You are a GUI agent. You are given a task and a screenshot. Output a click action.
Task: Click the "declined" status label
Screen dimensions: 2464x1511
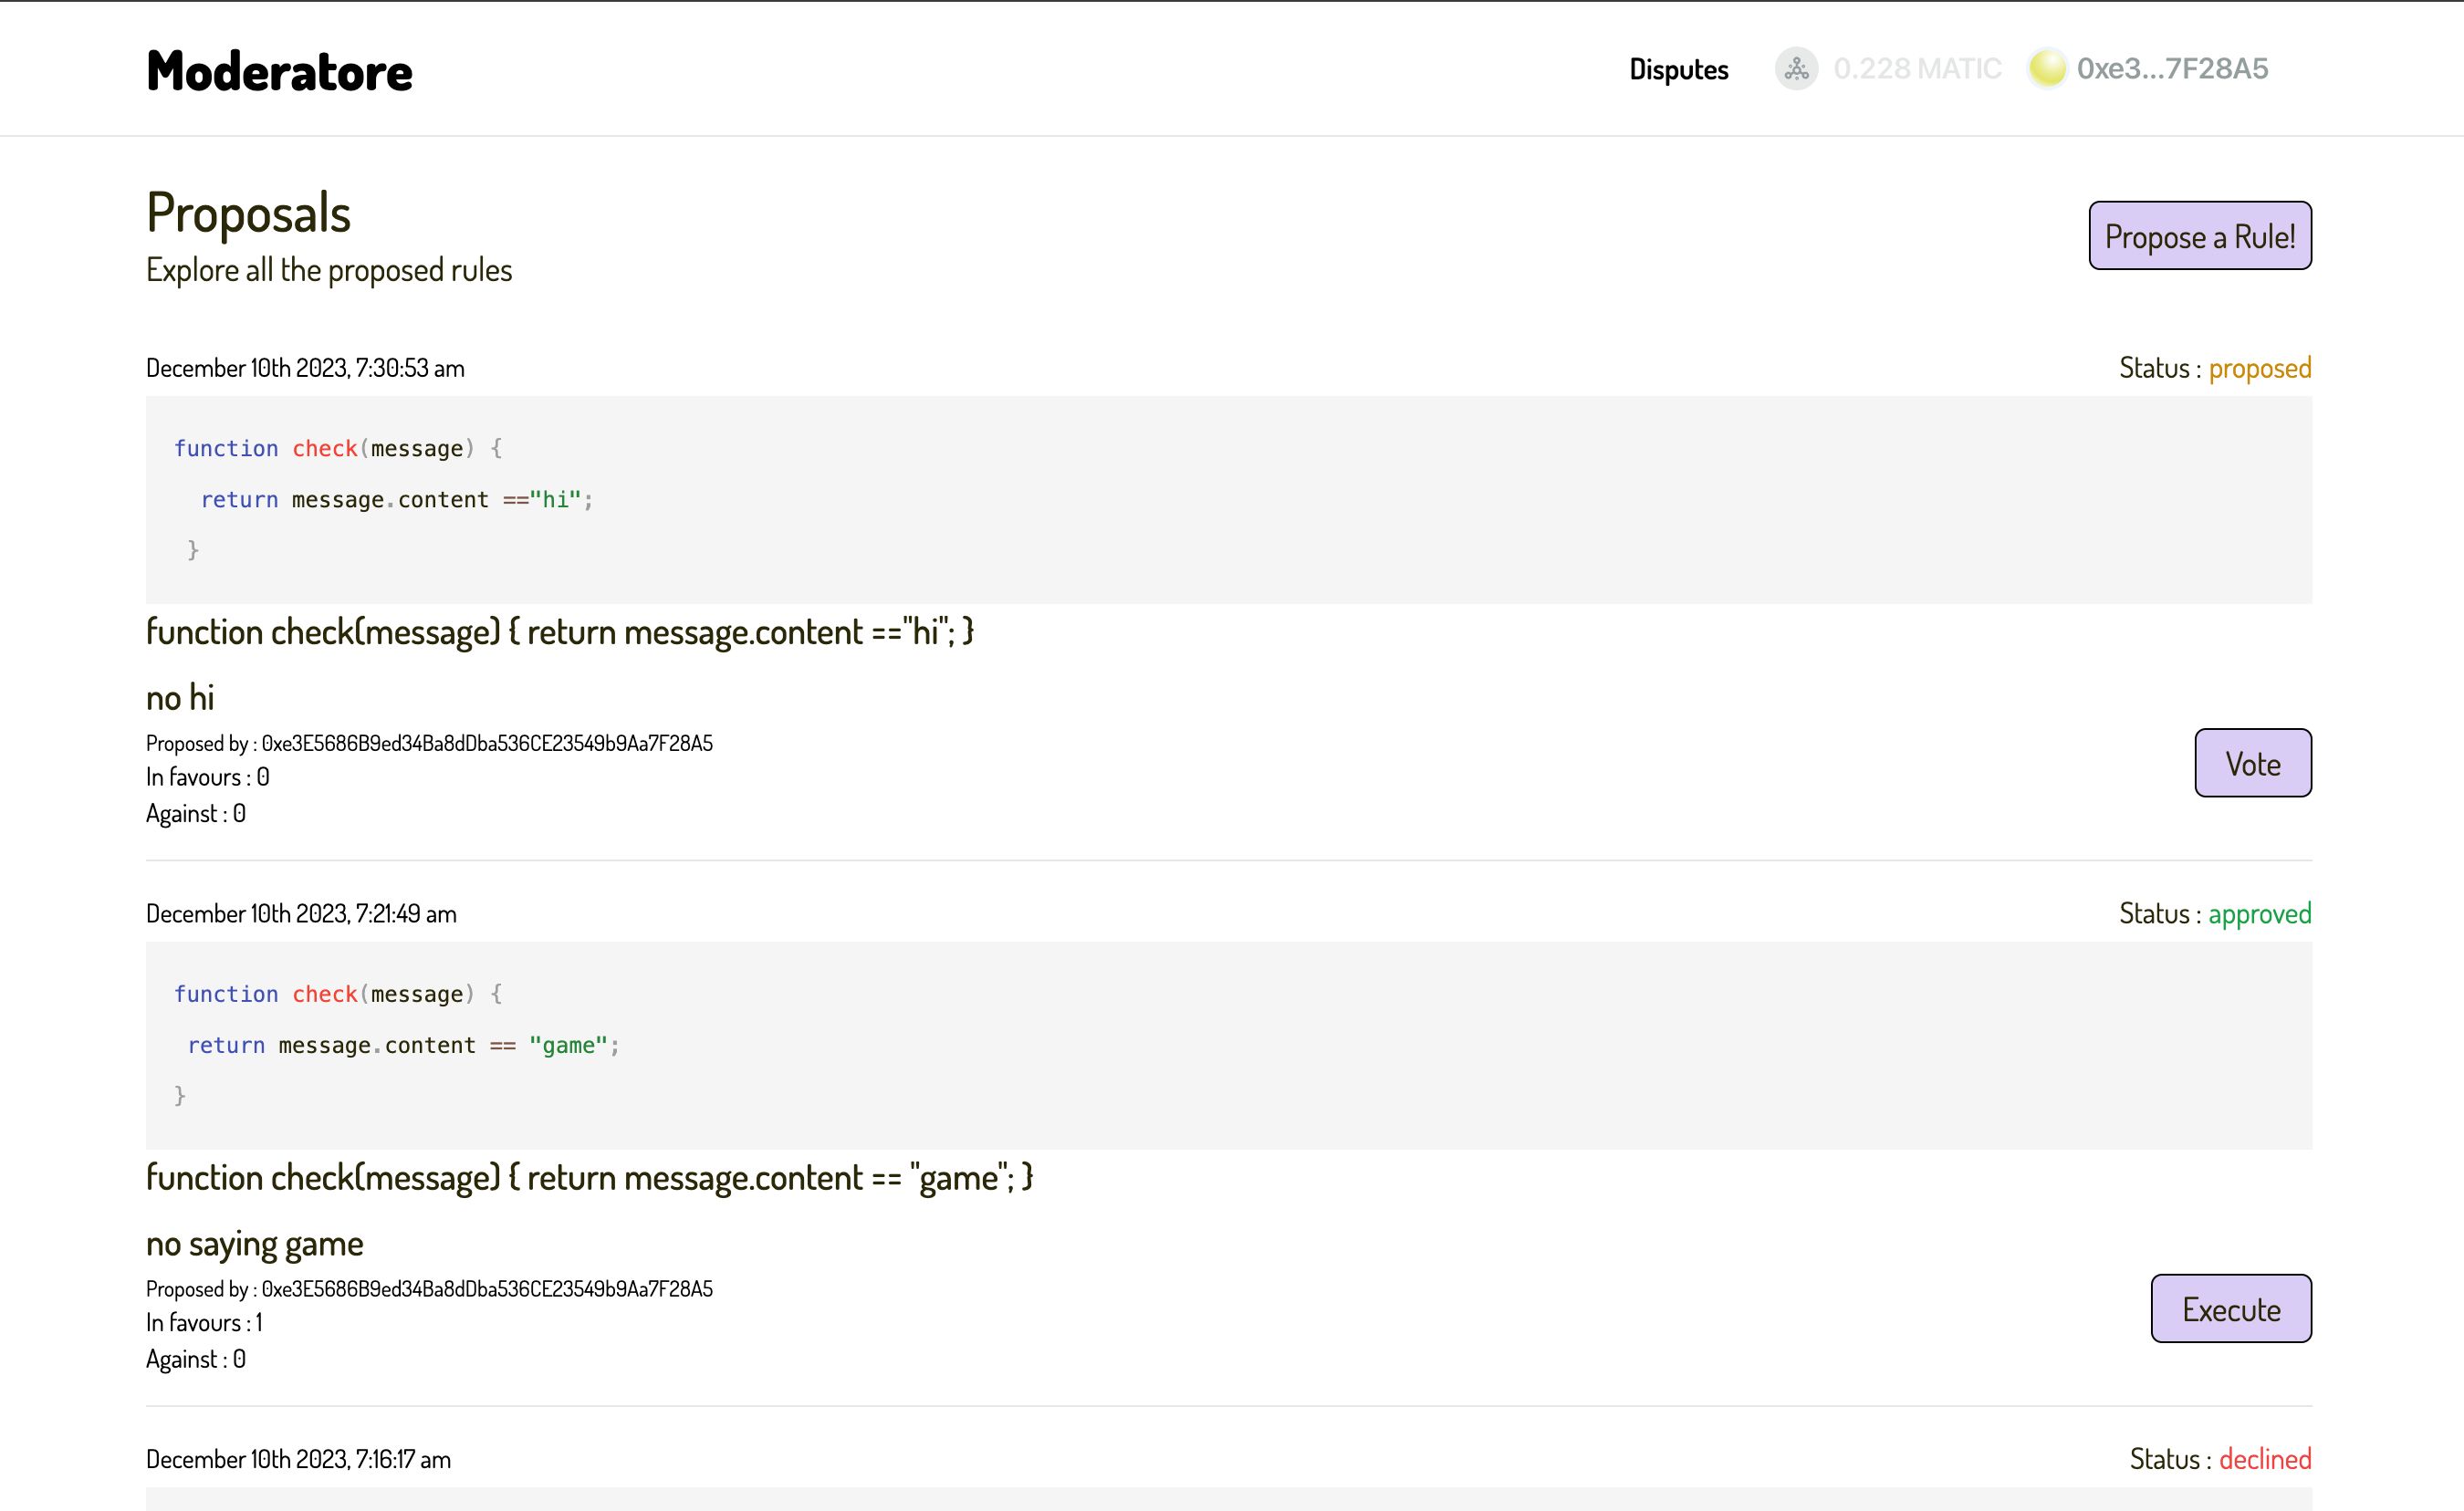click(x=2265, y=1460)
